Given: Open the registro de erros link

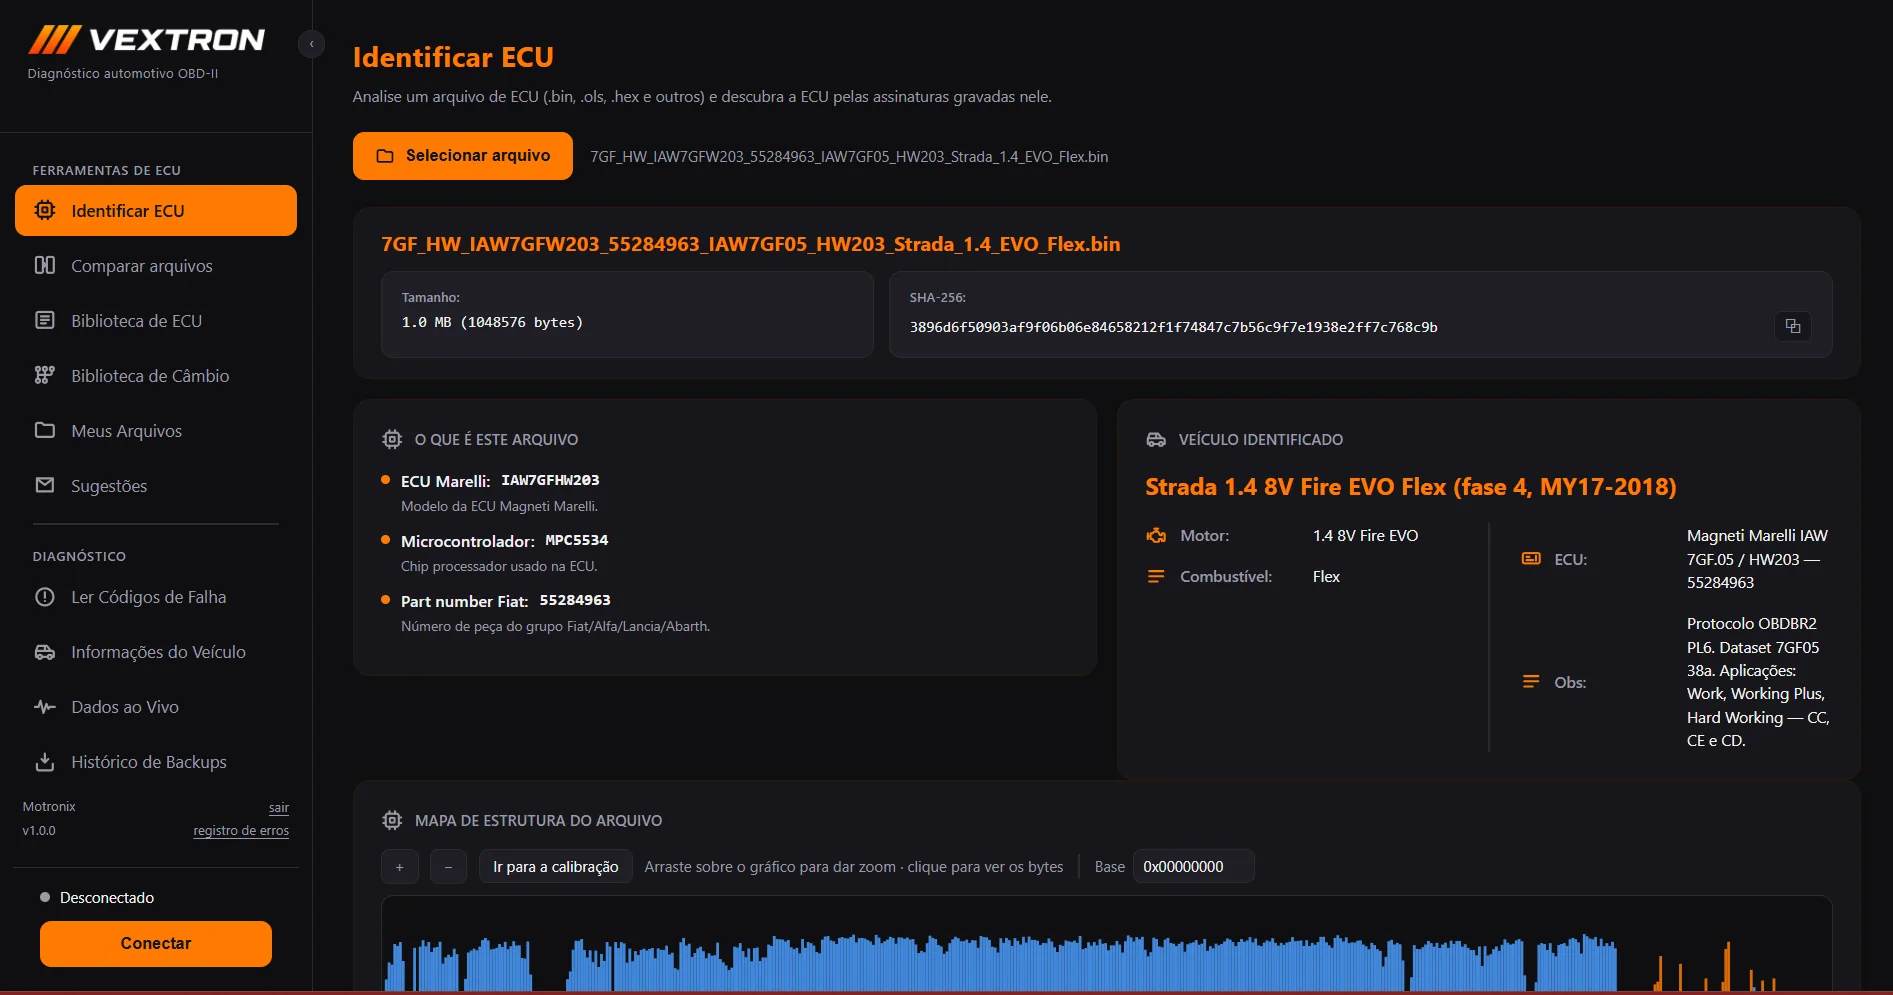Looking at the screenshot, I should point(241,831).
